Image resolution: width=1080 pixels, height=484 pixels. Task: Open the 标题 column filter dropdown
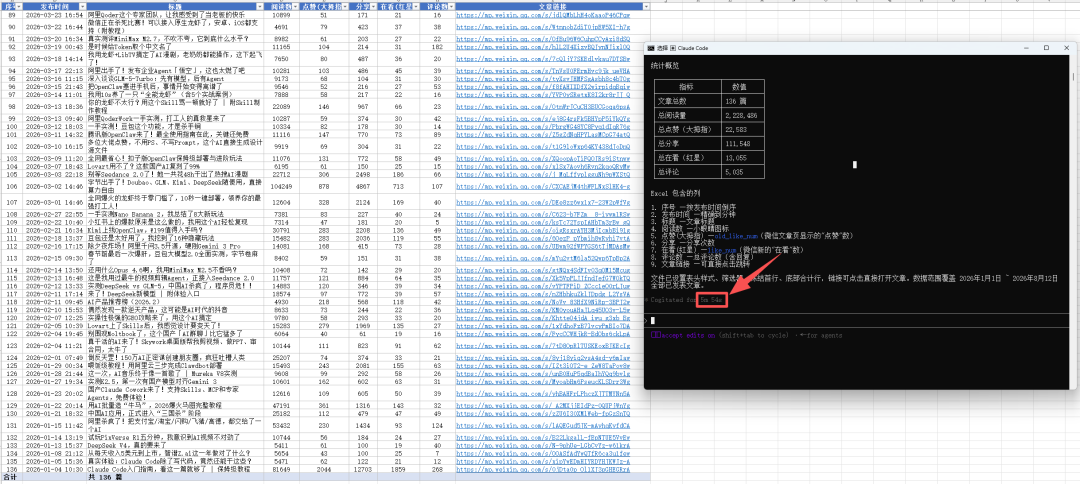click(x=259, y=6)
